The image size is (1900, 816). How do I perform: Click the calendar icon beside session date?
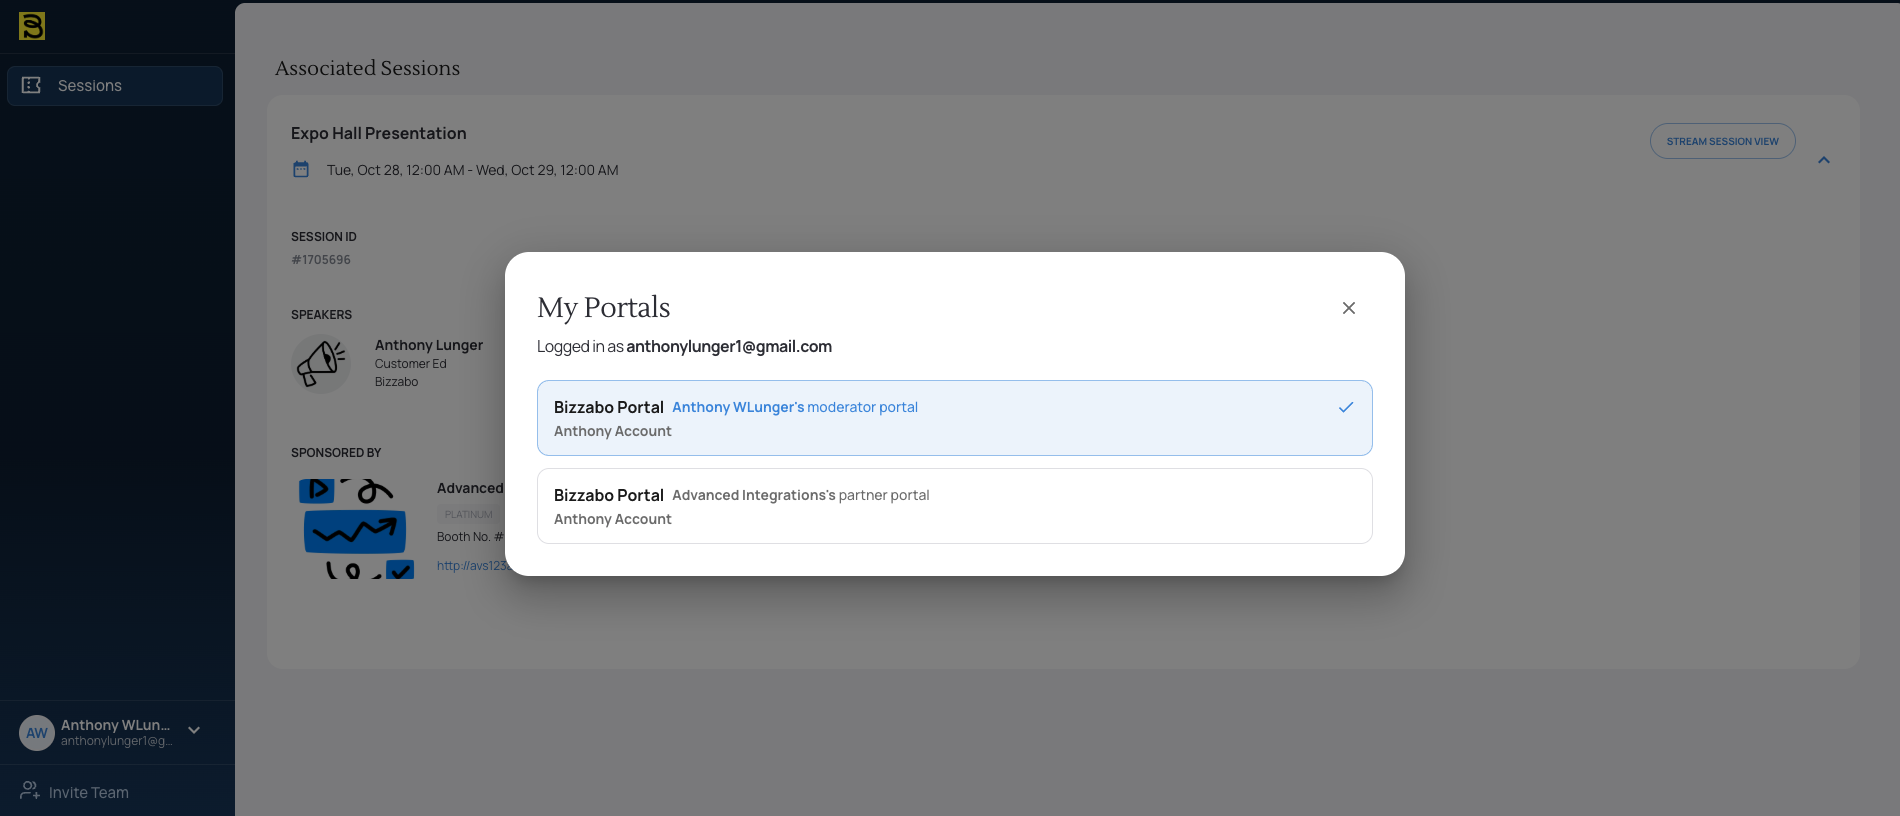coord(301,170)
